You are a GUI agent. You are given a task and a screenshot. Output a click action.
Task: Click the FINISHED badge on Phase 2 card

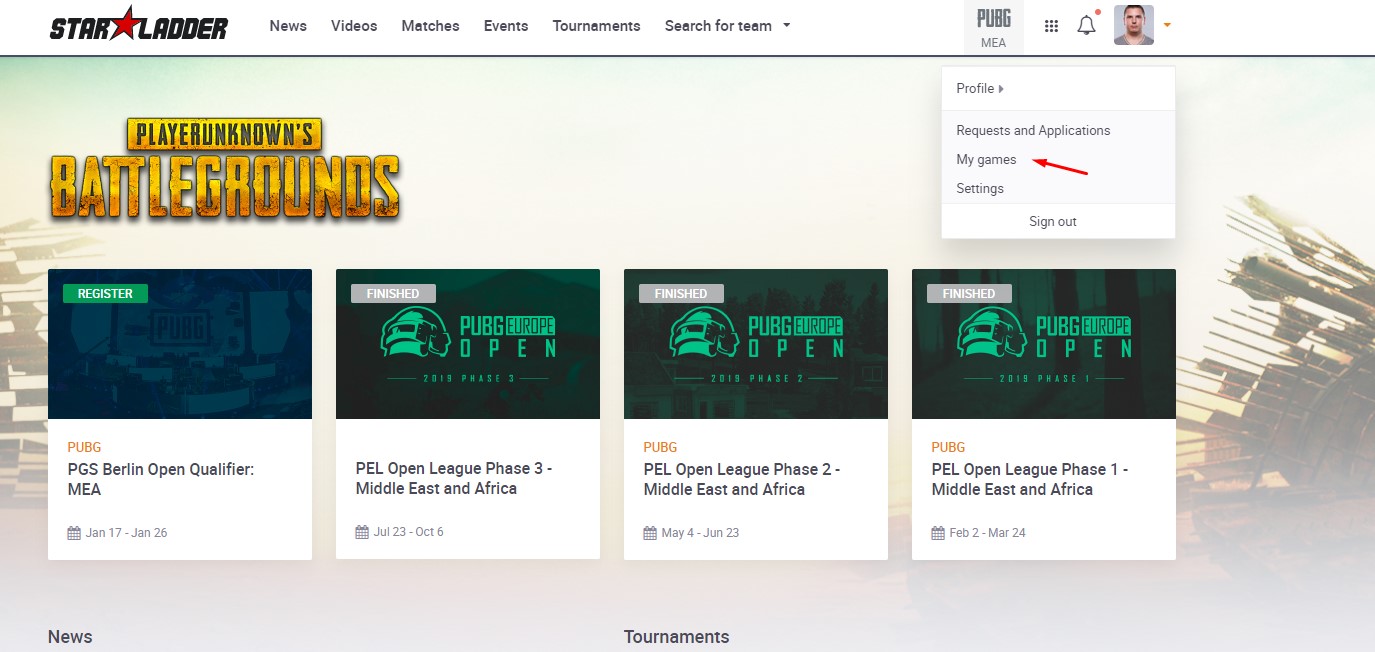point(681,293)
